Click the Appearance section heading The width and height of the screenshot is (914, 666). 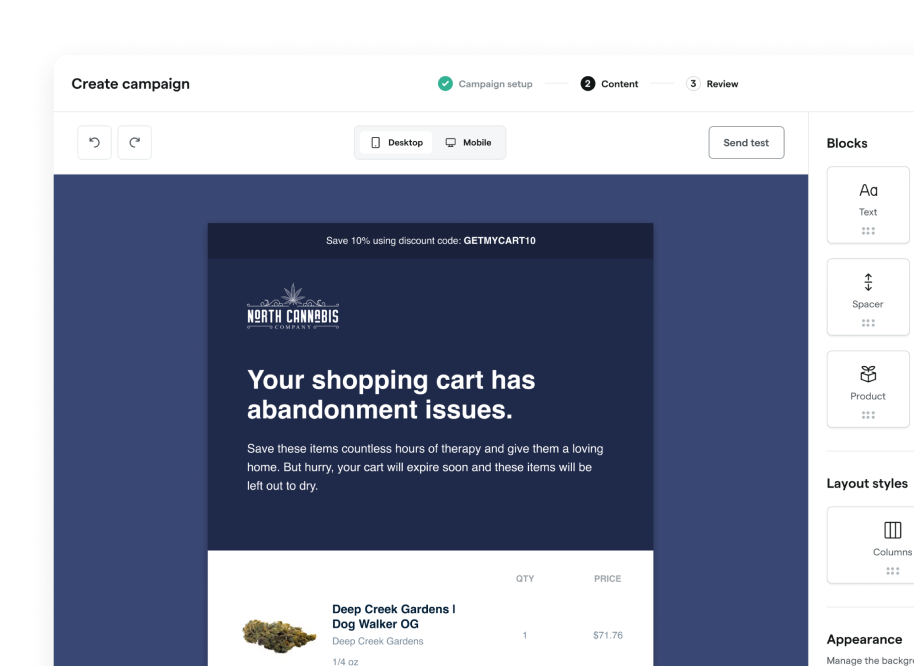[864, 640]
